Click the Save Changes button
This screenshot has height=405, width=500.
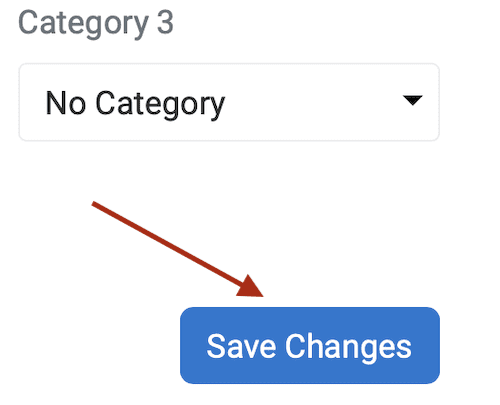(310, 345)
